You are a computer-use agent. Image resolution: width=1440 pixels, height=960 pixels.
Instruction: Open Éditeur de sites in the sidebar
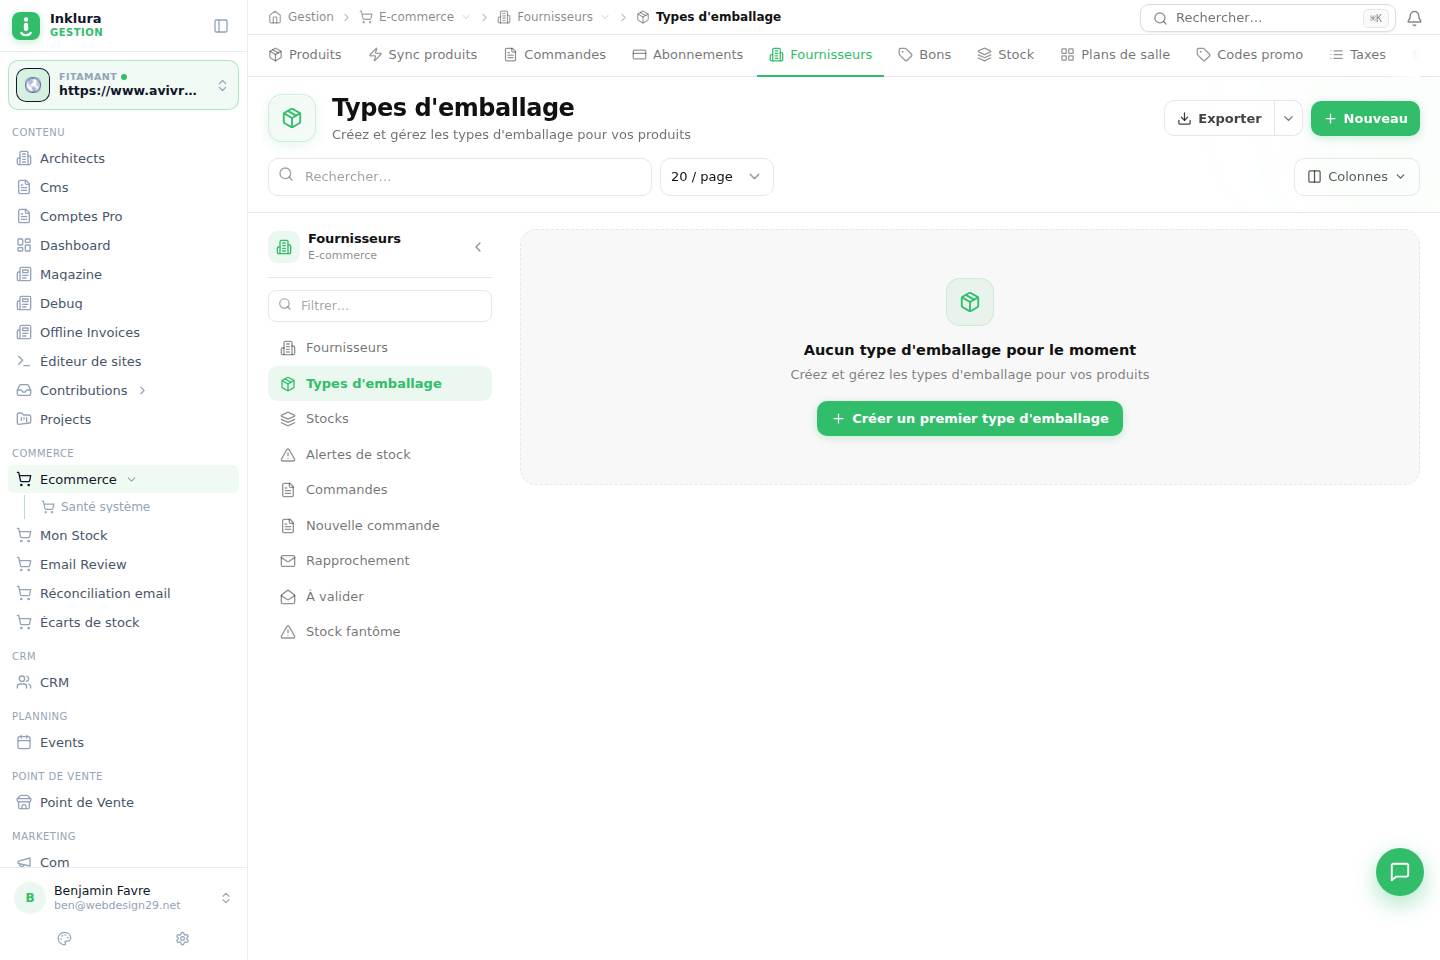123,361
